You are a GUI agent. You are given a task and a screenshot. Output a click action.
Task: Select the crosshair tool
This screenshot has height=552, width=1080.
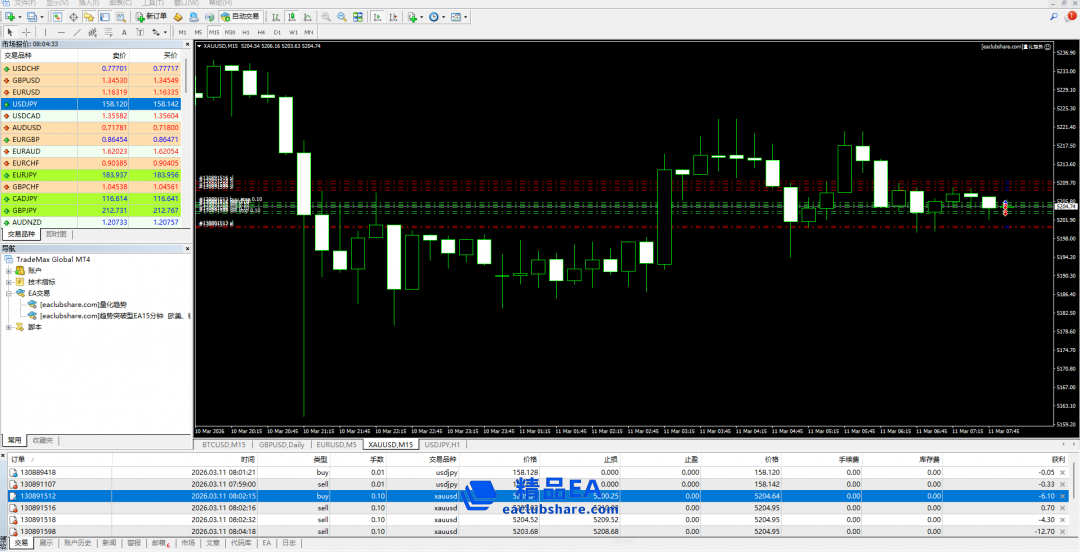coord(26,32)
